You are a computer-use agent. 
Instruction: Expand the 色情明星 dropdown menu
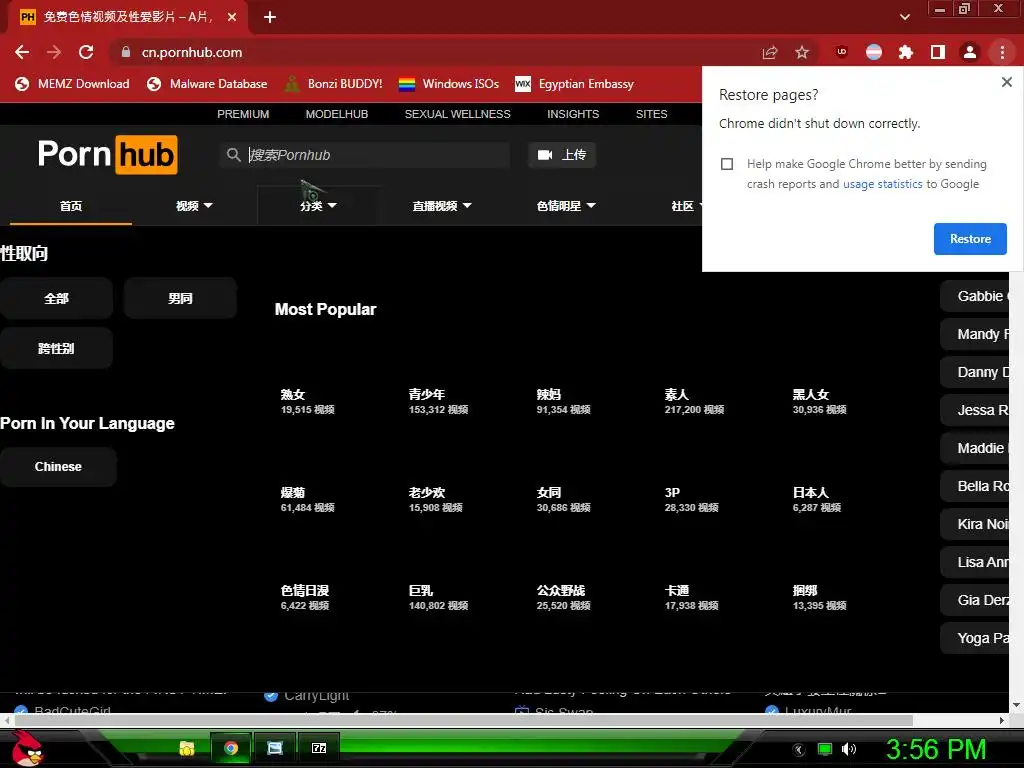[x=566, y=206]
